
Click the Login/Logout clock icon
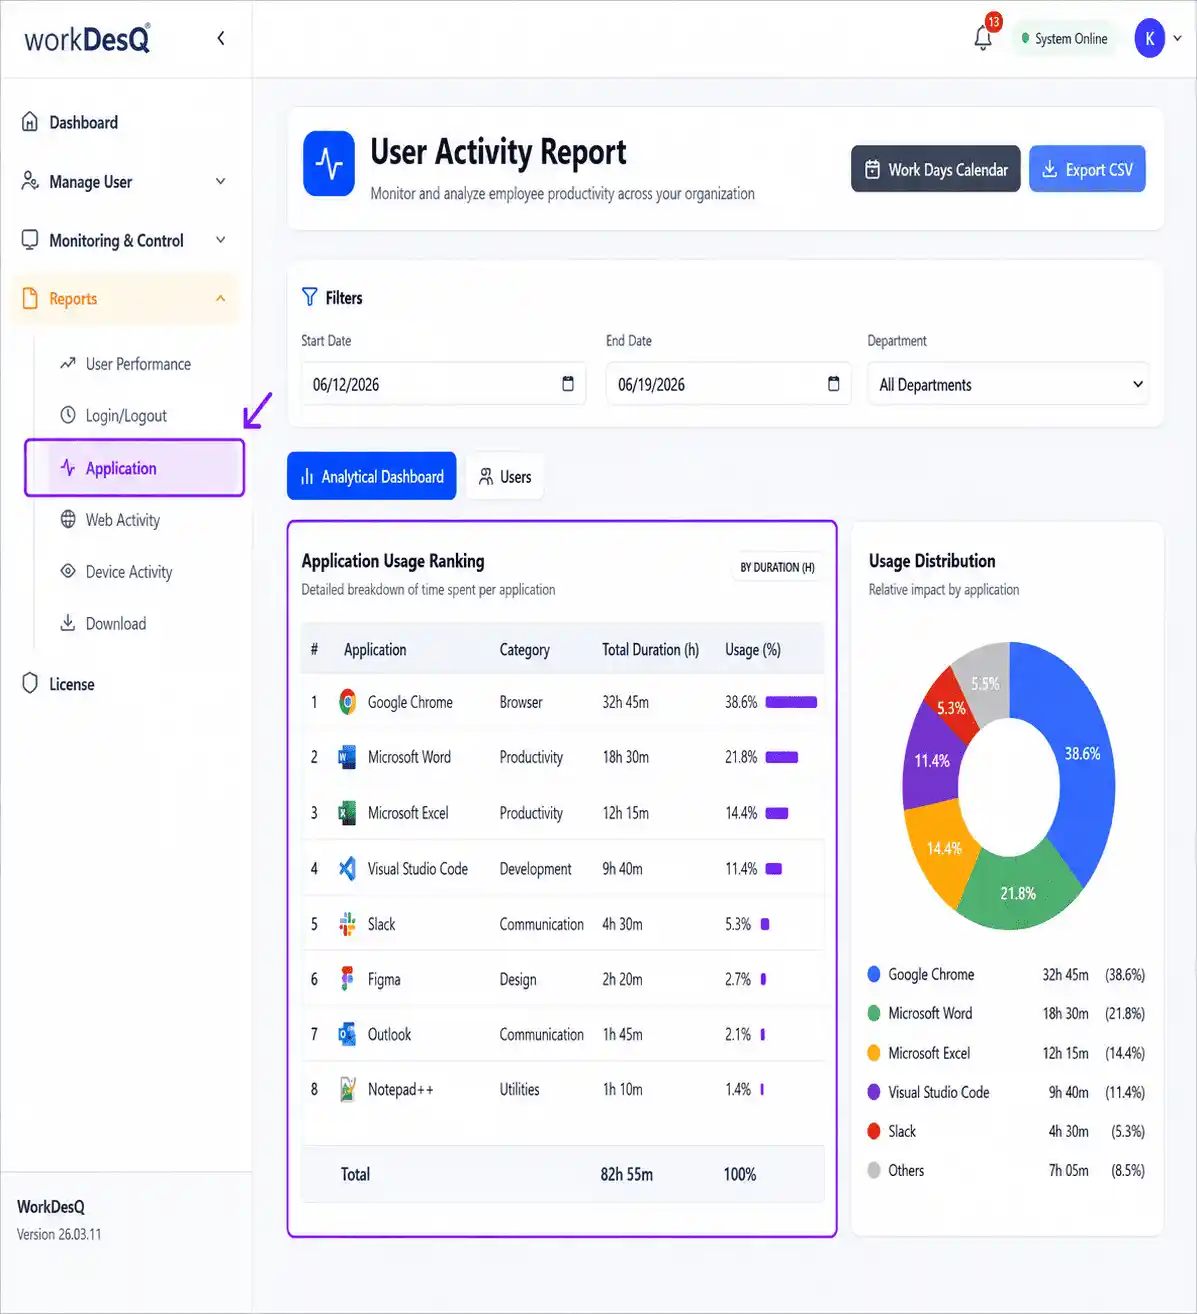click(x=68, y=415)
